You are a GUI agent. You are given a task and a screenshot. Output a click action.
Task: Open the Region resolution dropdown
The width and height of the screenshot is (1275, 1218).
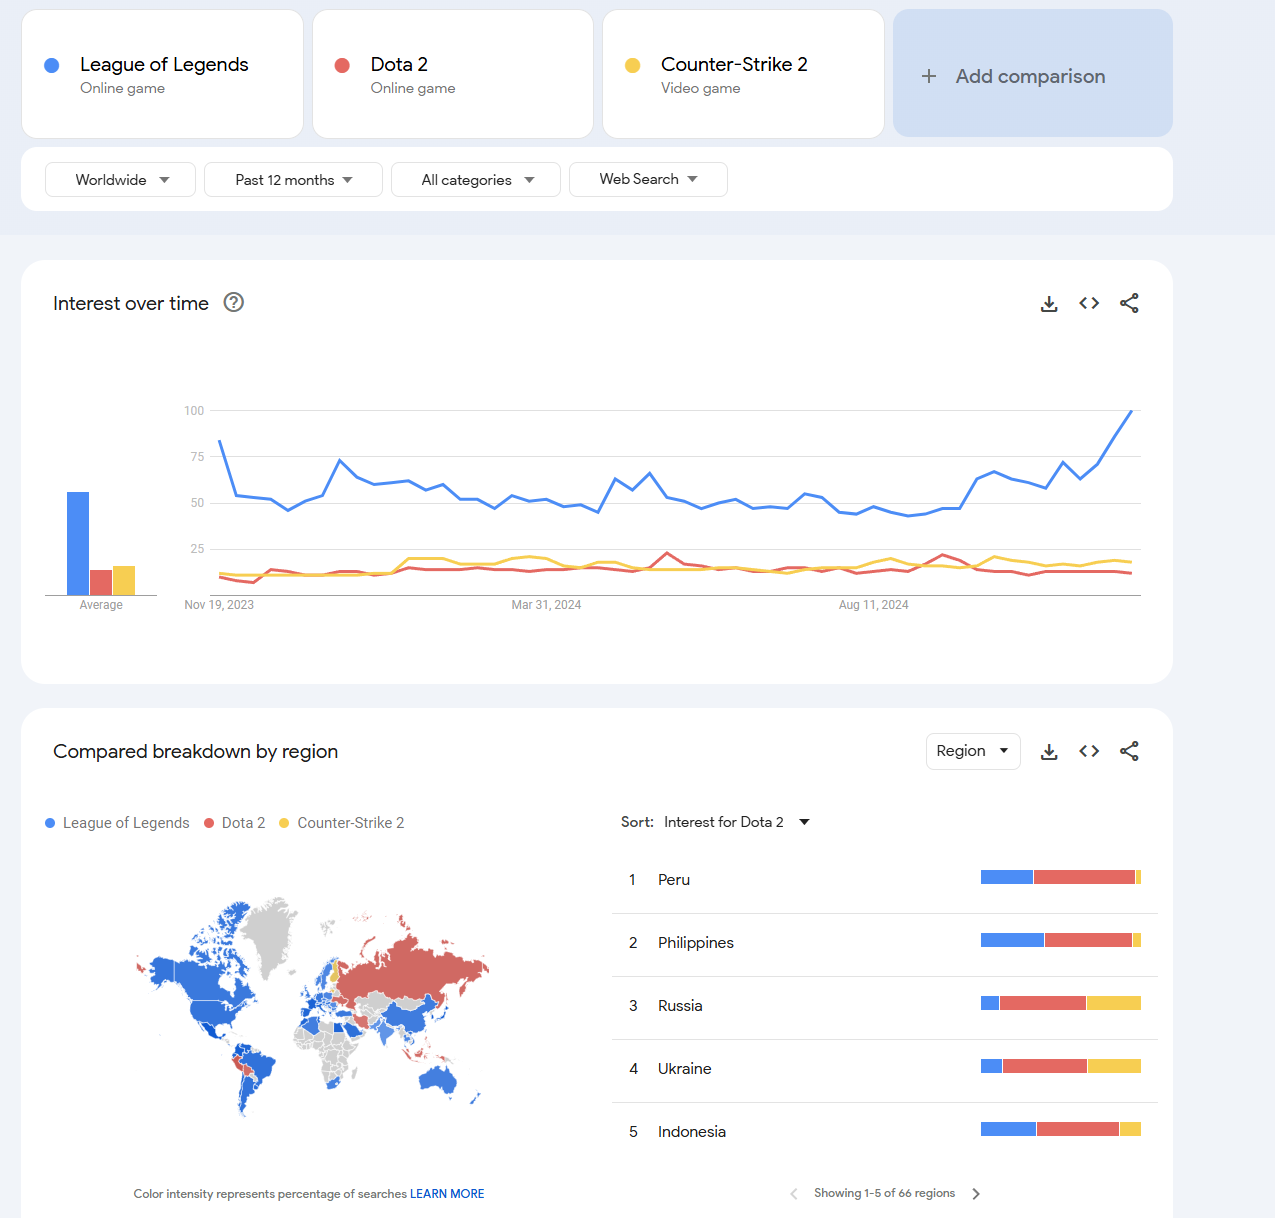pos(973,751)
